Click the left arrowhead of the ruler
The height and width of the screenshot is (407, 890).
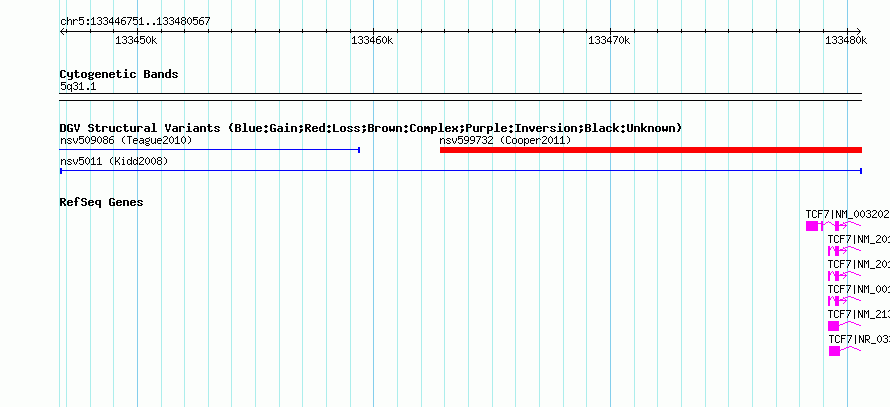62,31
